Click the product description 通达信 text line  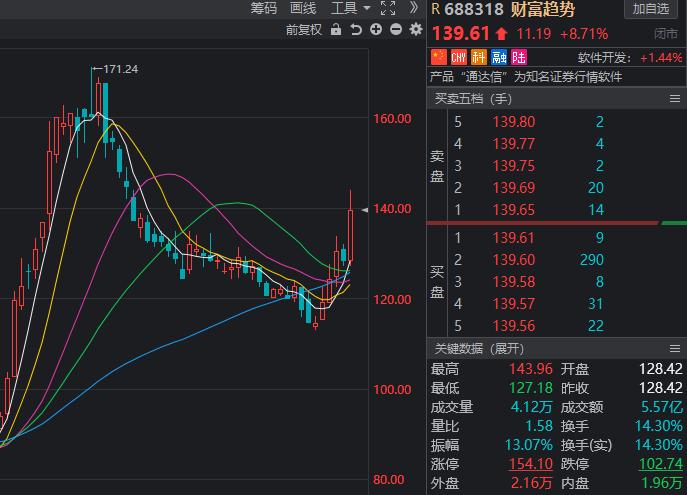coord(526,77)
